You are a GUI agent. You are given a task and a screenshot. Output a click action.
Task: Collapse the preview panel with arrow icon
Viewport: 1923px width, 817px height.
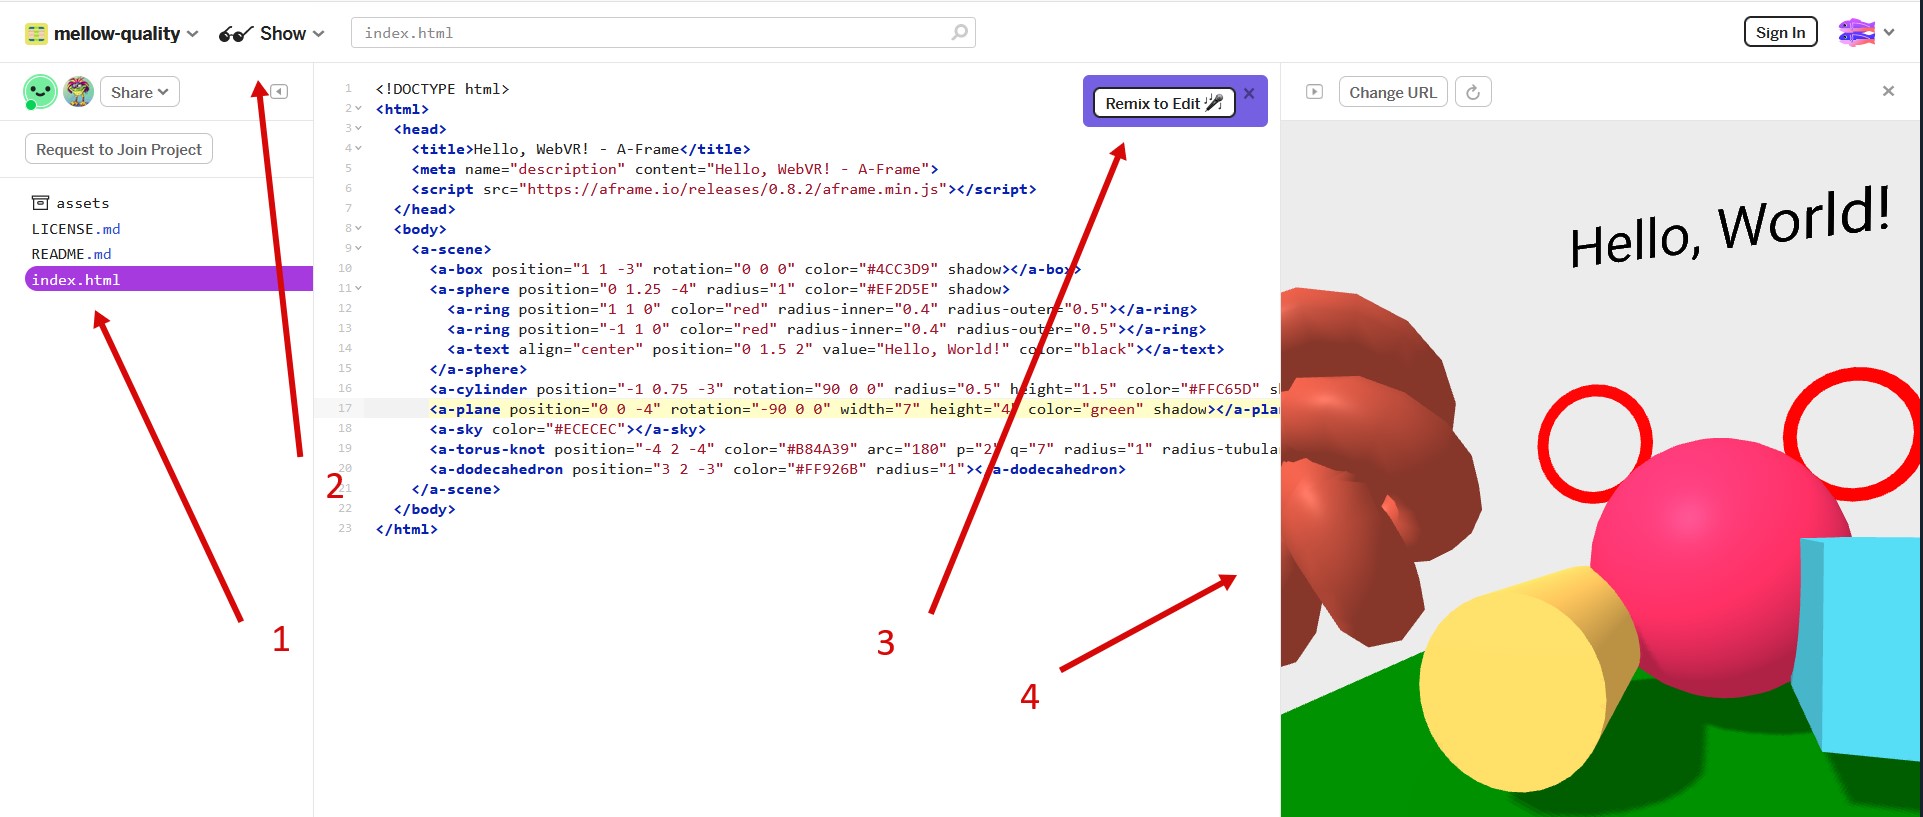[x=1315, y=92]
